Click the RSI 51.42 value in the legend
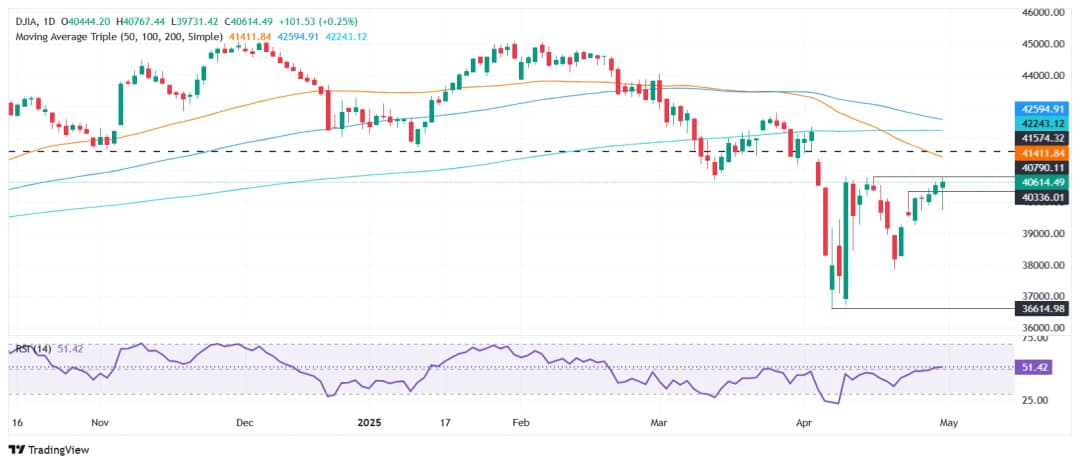 coord(73,349)
